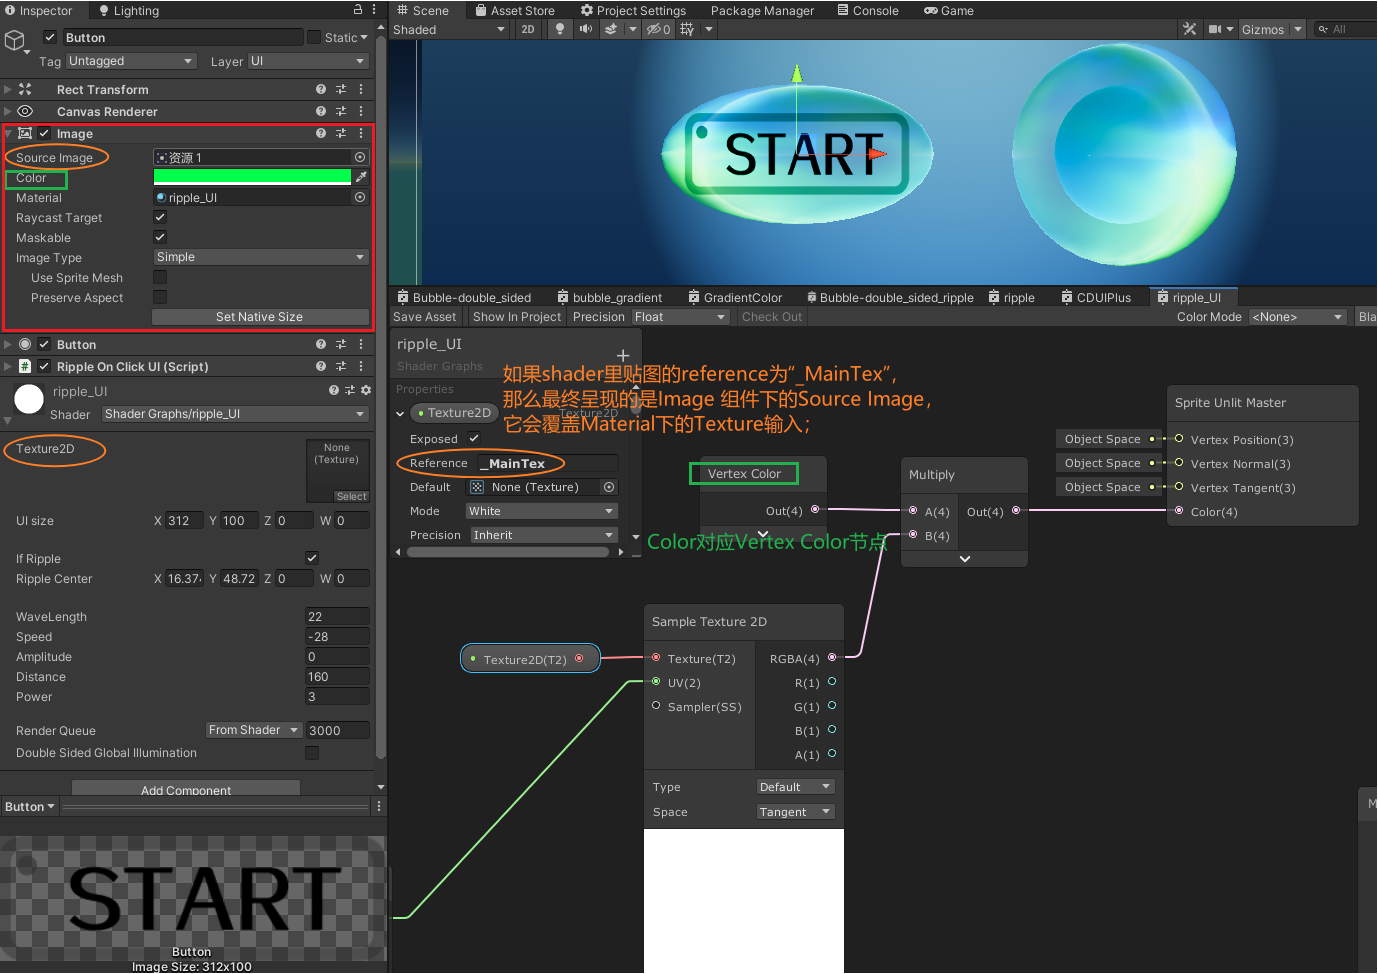The height and width of the screenshot is (974, 1378).
Task: Add a new Shader Graph property with the plus icon
Action: tap(623, 355)
